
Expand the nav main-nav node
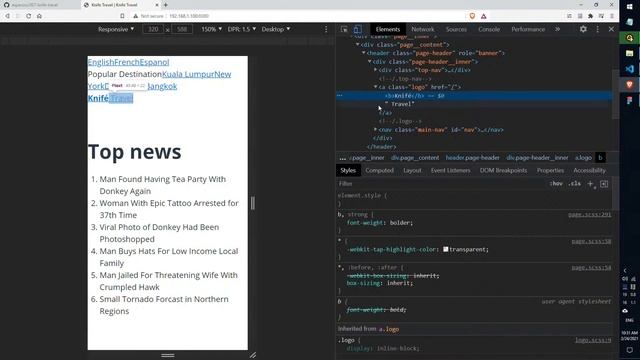click(x=376, y=130)
